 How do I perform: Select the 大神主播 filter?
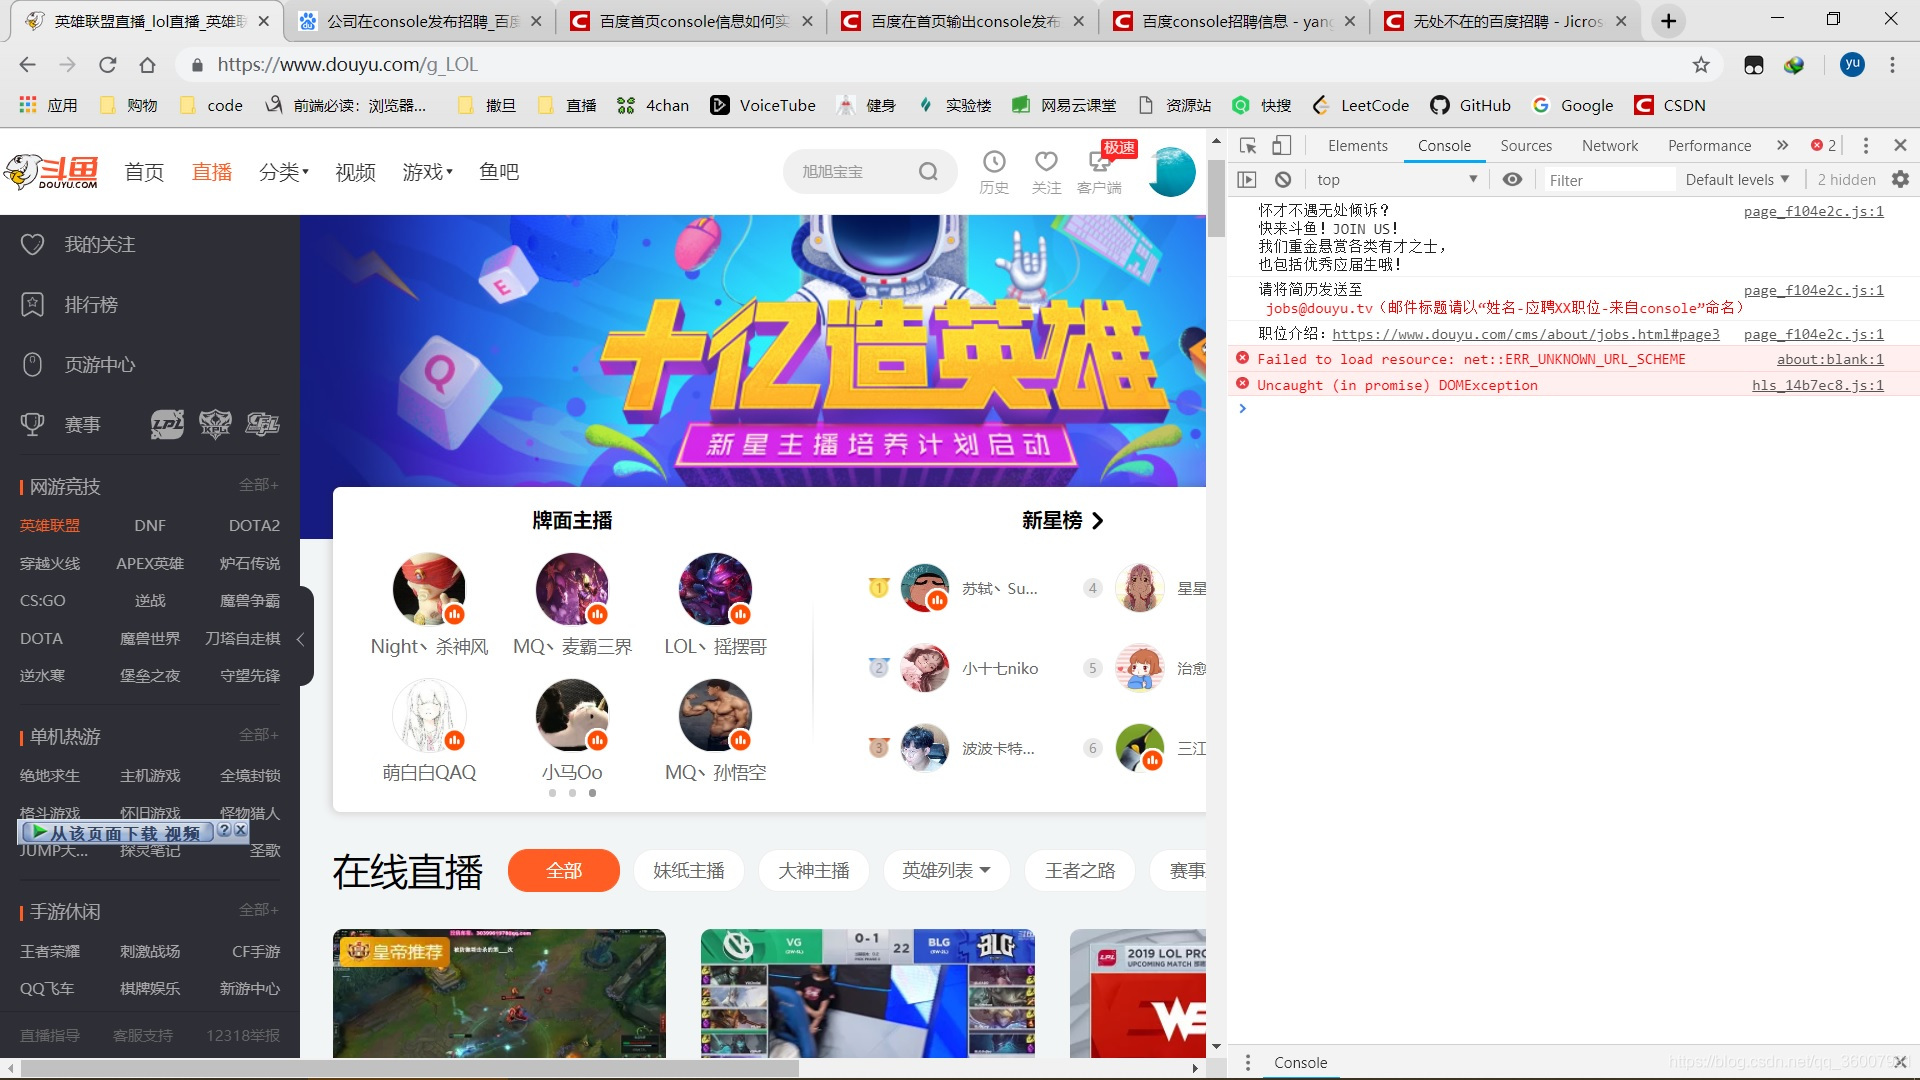click(814, 871)
